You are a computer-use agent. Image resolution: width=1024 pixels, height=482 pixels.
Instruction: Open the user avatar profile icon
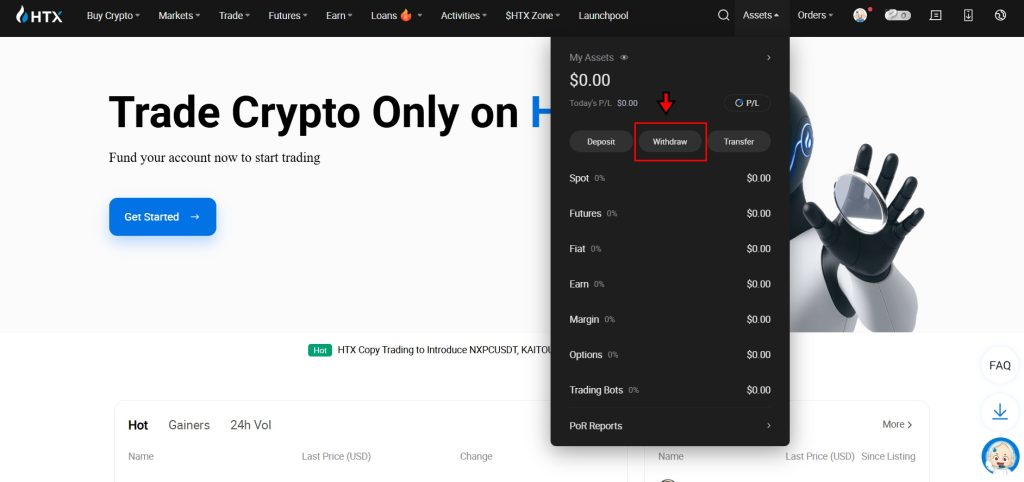861,15
